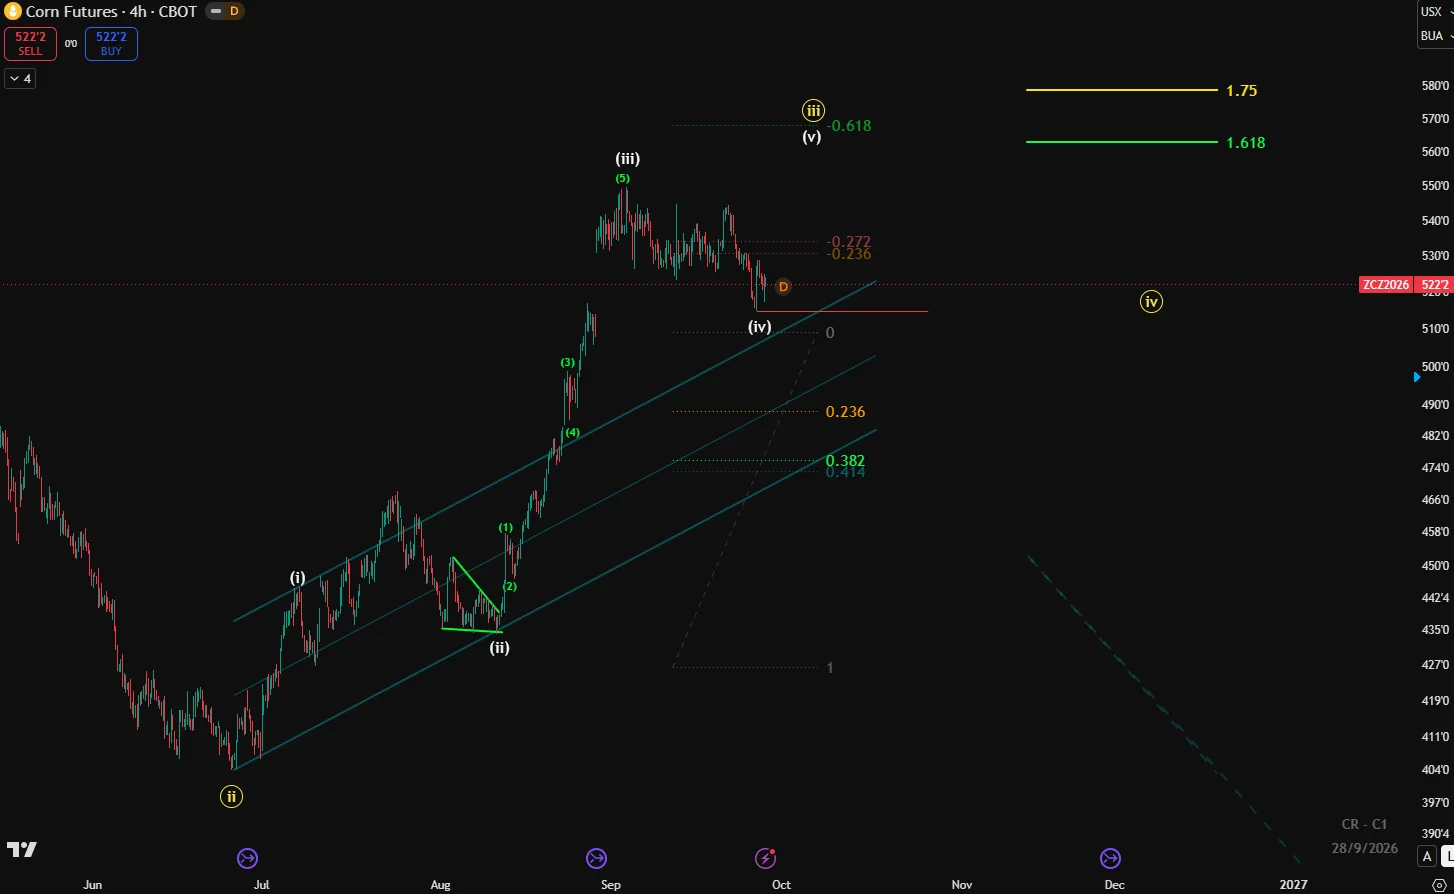Click the green 0.382 retracement label
This screenshot has width=1454, height=894.
pos(846,461)
